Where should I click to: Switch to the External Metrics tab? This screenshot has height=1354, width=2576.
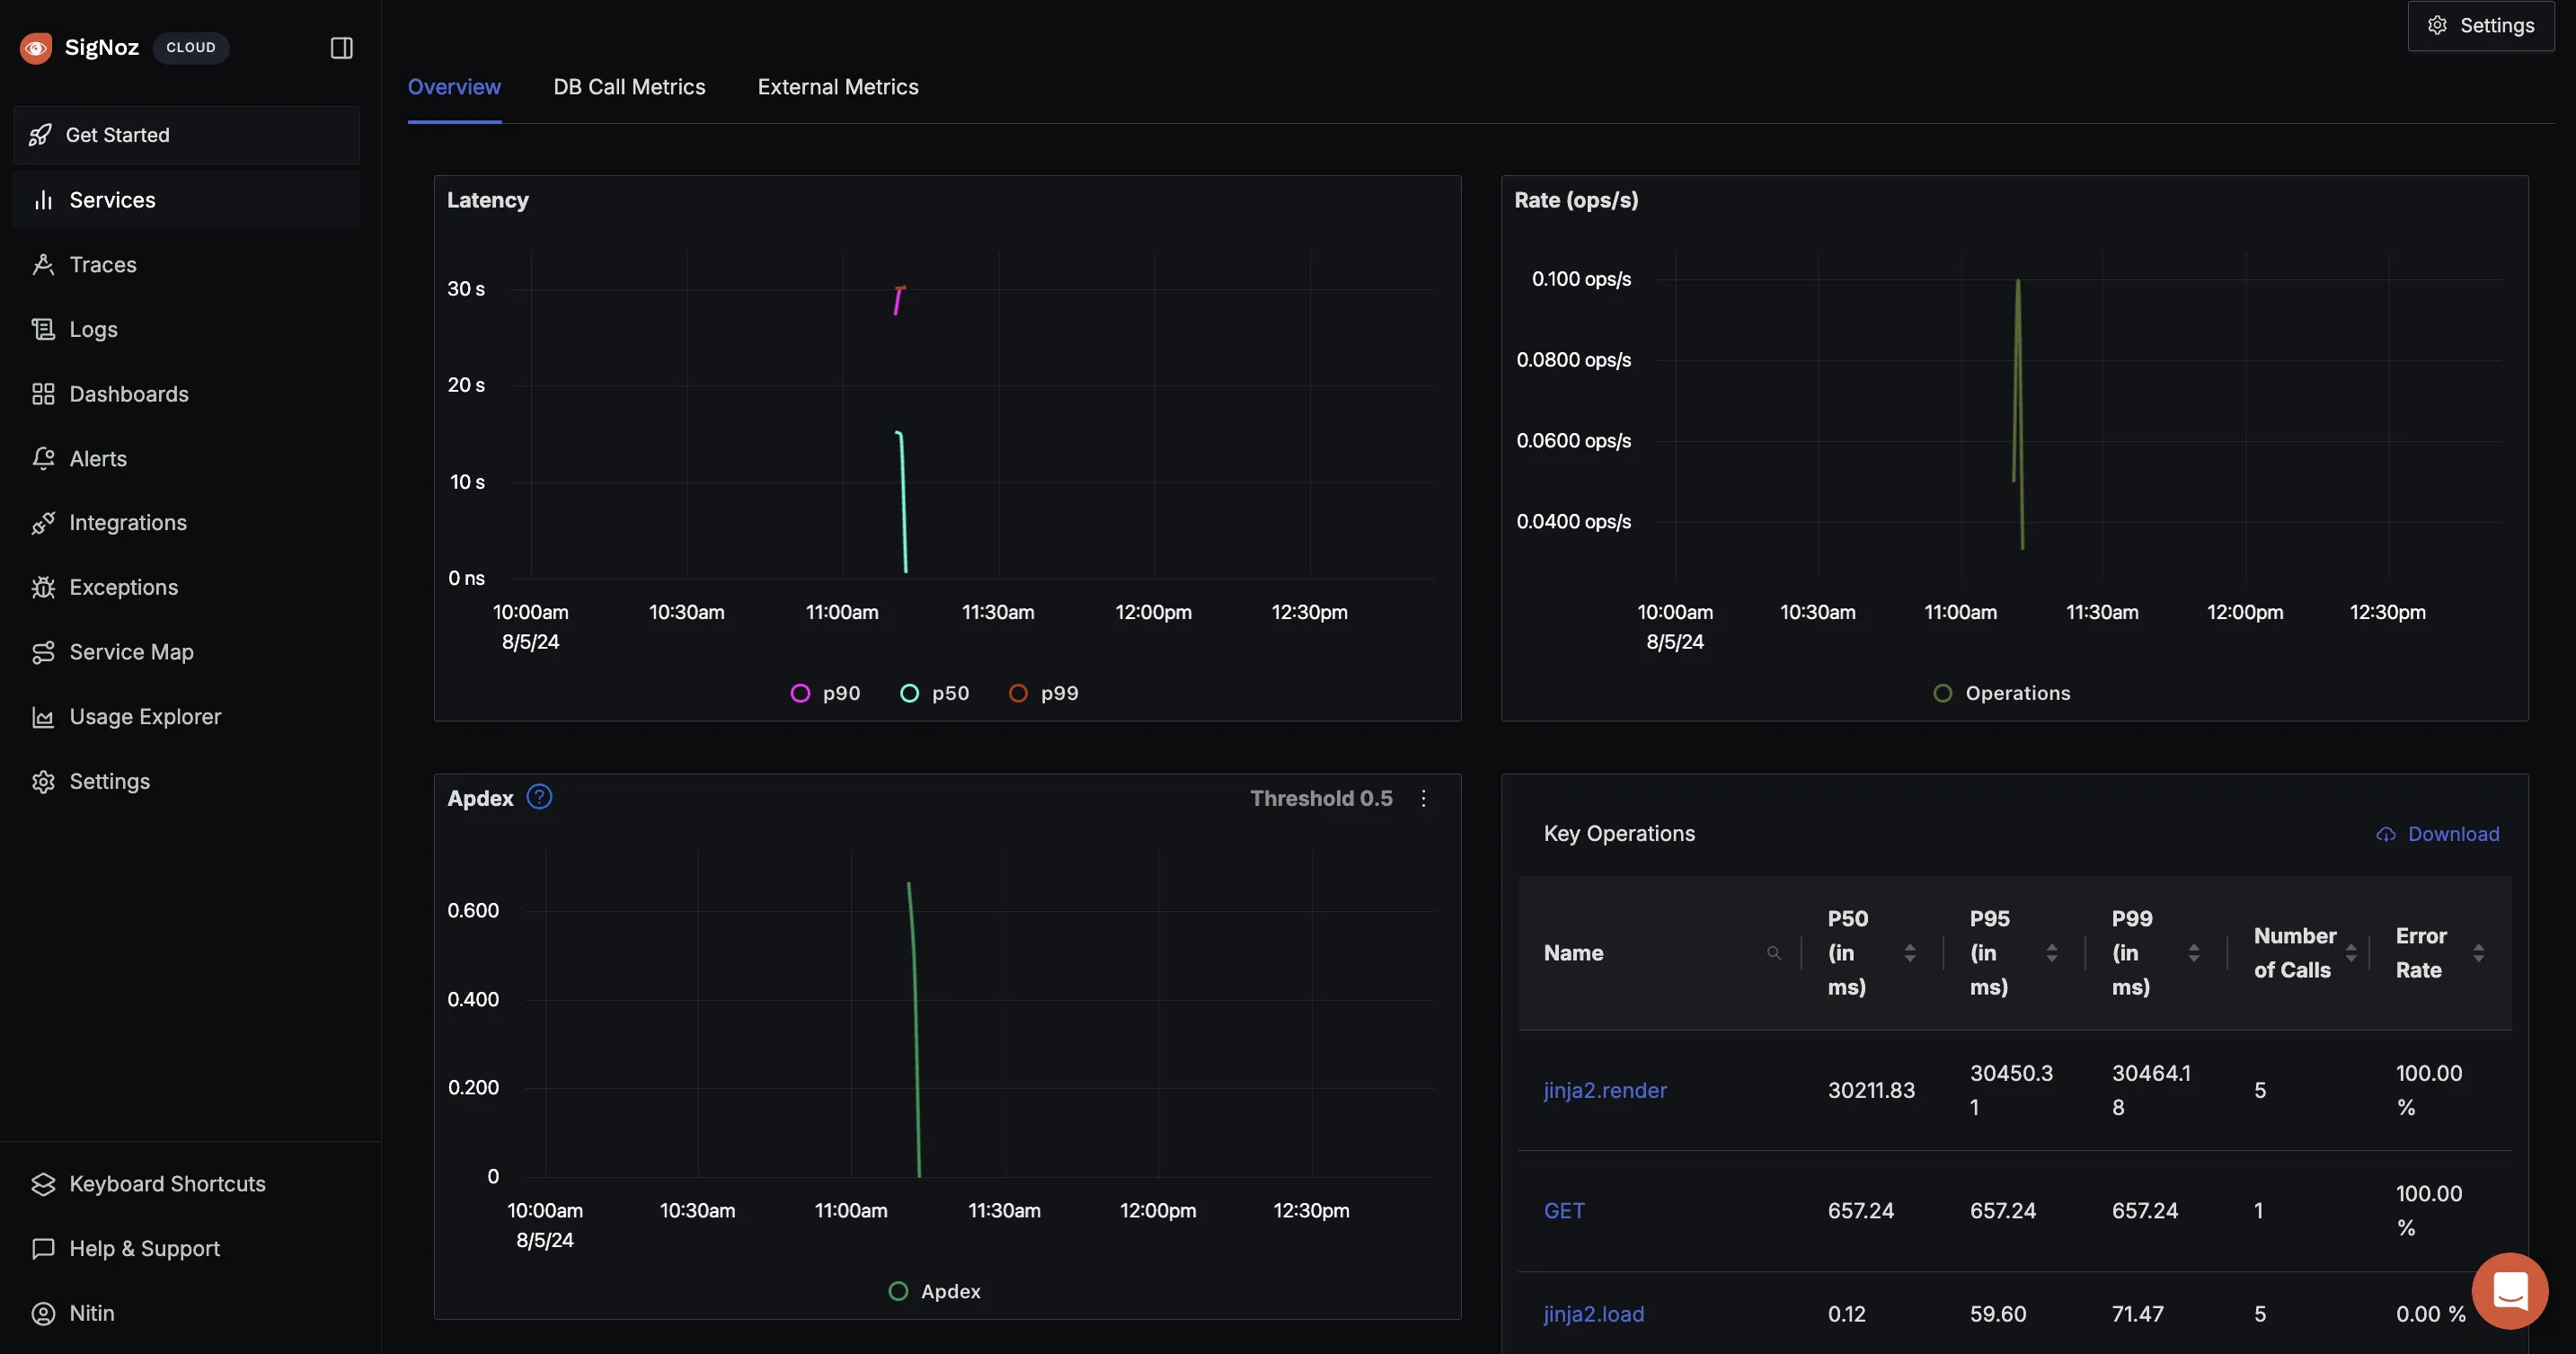pos(838,87)
